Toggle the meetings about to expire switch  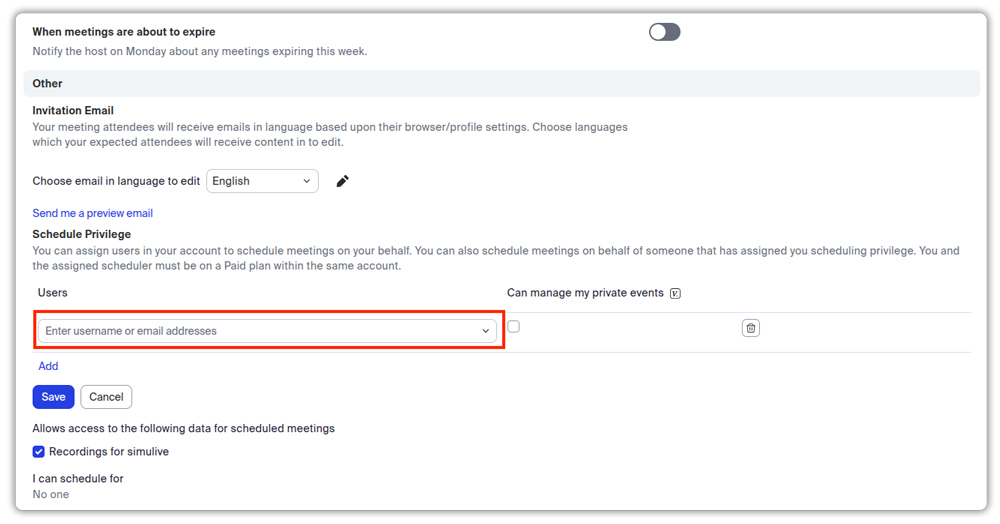point(664,32)
